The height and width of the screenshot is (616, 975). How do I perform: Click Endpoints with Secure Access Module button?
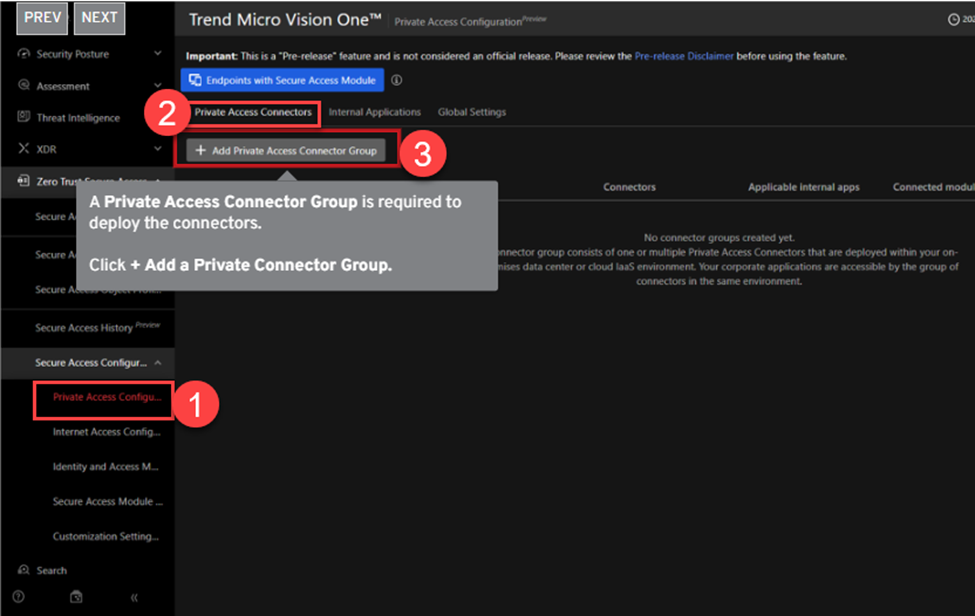[x=282, y=80]
